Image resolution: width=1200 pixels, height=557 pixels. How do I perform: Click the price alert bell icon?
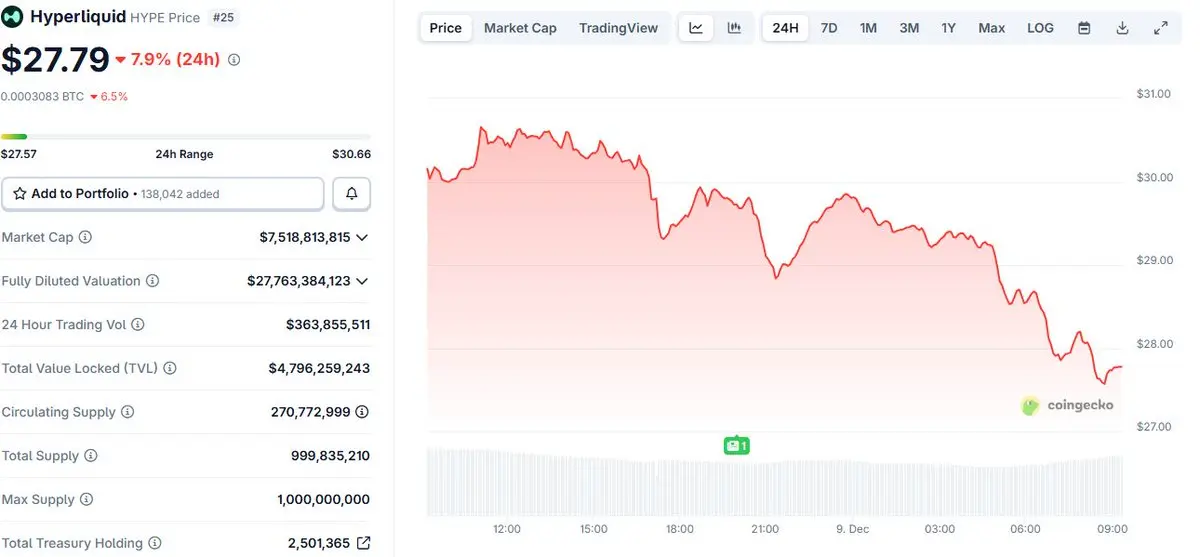click(x=351, y=194)
